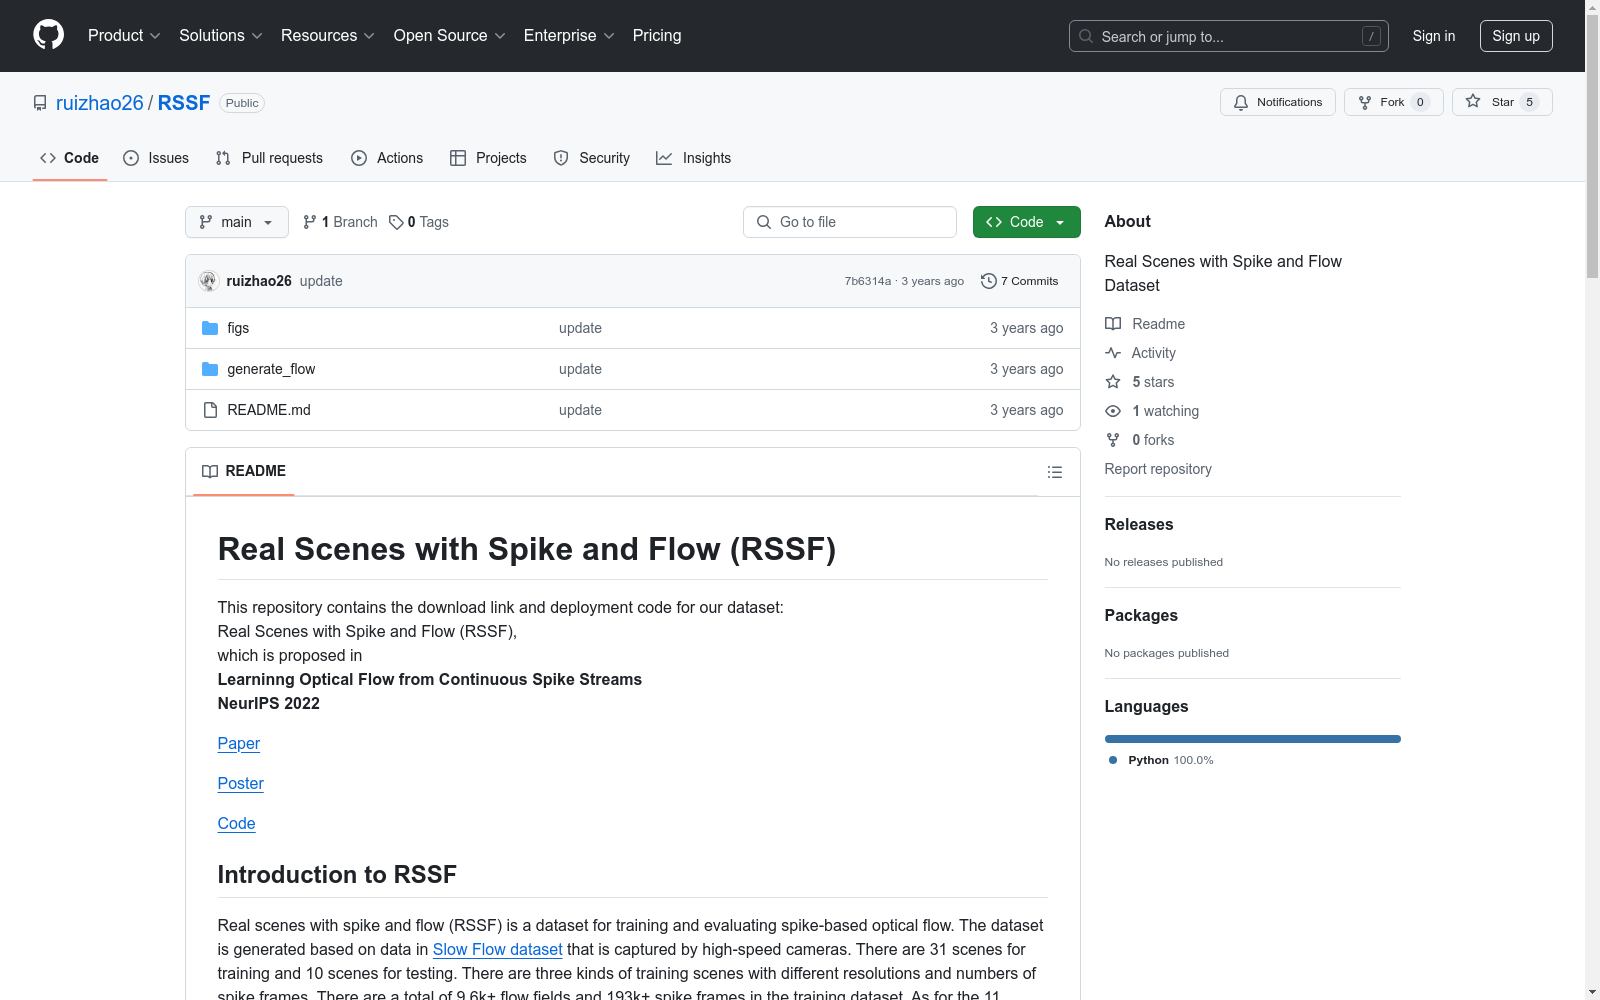The height and width of the screenshot is (1000, 1600).
Task: Click the ruizhao26 avatar in commit row
Action: click(208, 281)
